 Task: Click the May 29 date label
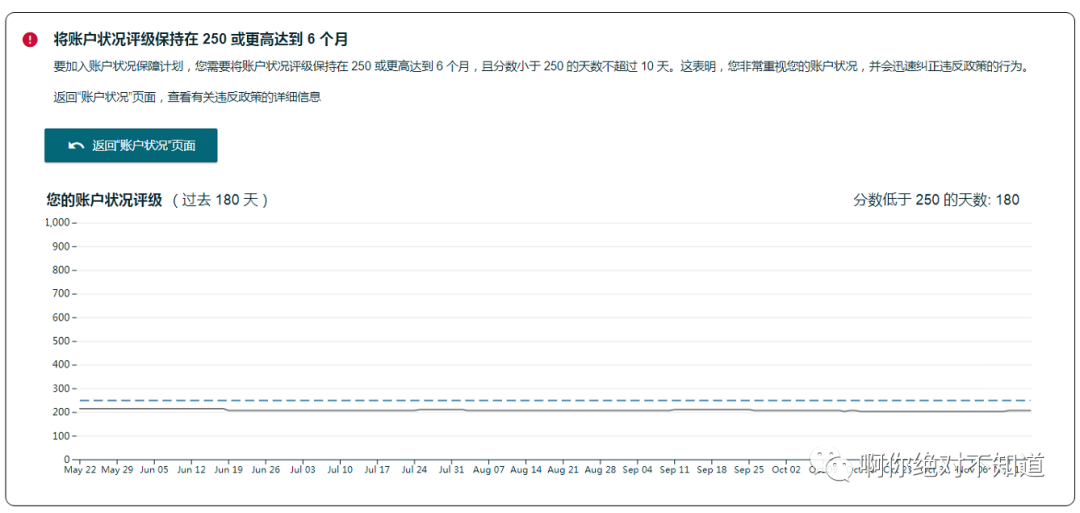click(116, 470)
